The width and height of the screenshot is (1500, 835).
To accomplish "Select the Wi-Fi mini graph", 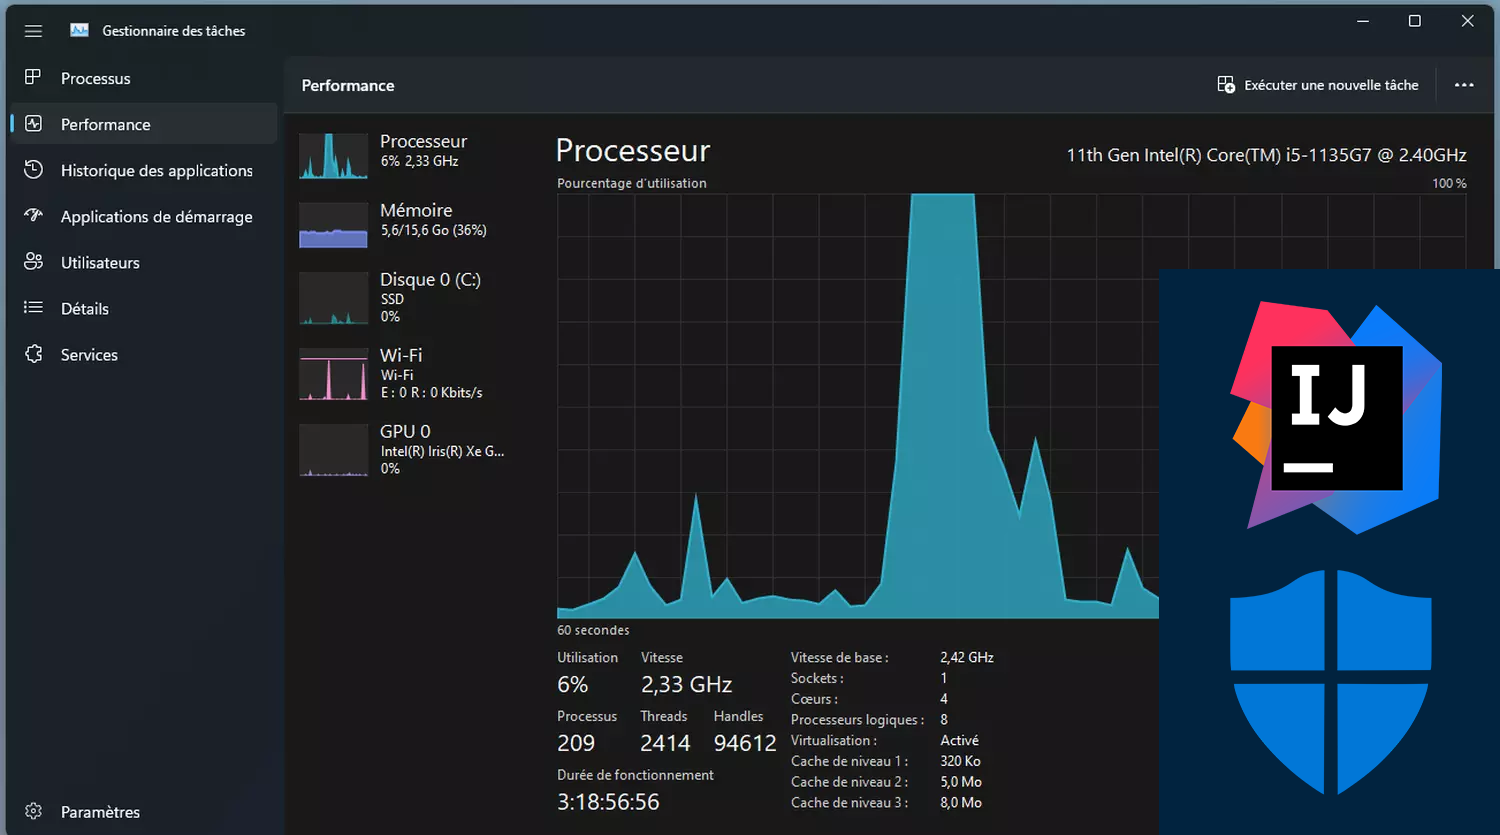I will 334,374.
